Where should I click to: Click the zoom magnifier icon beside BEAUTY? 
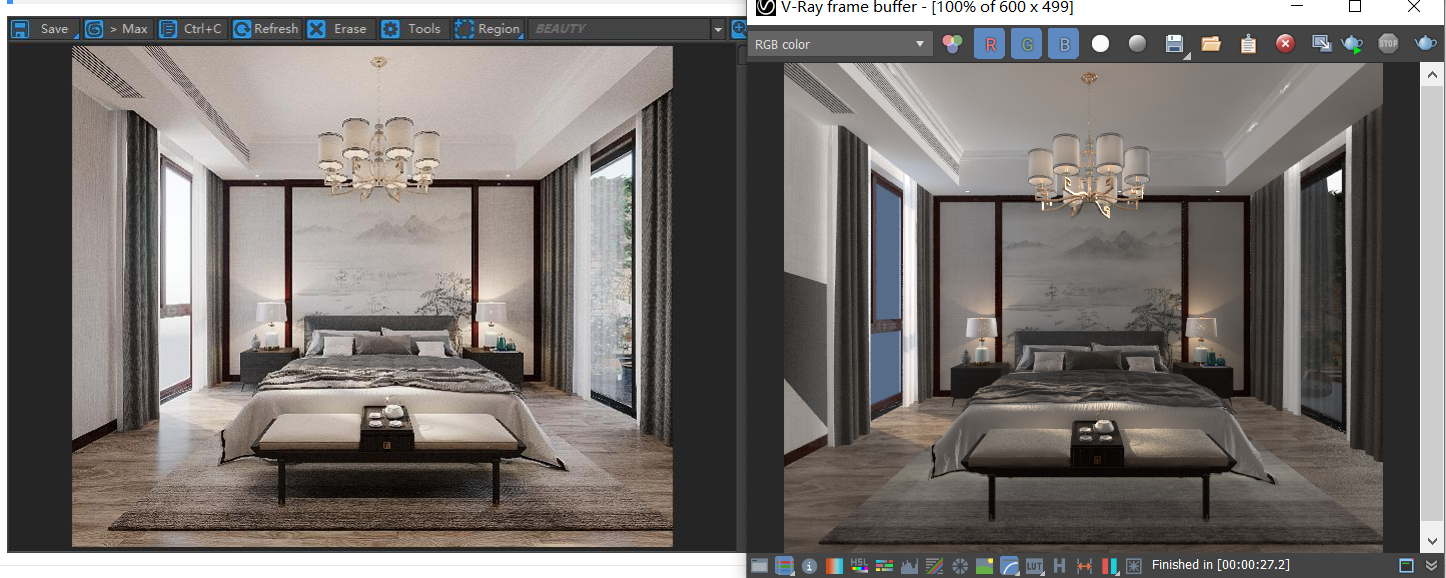740,29
